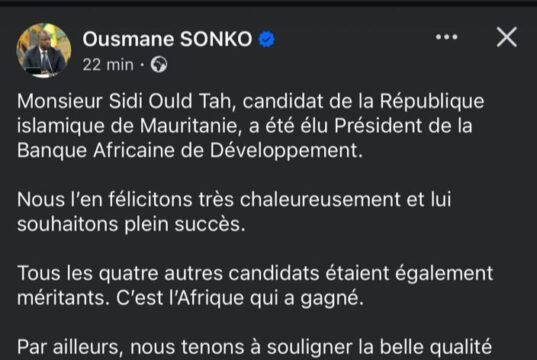Viewport: 537px width, 360px height.
Task: Click the word Mauritanie in the post
Action: tap(188, 126)
